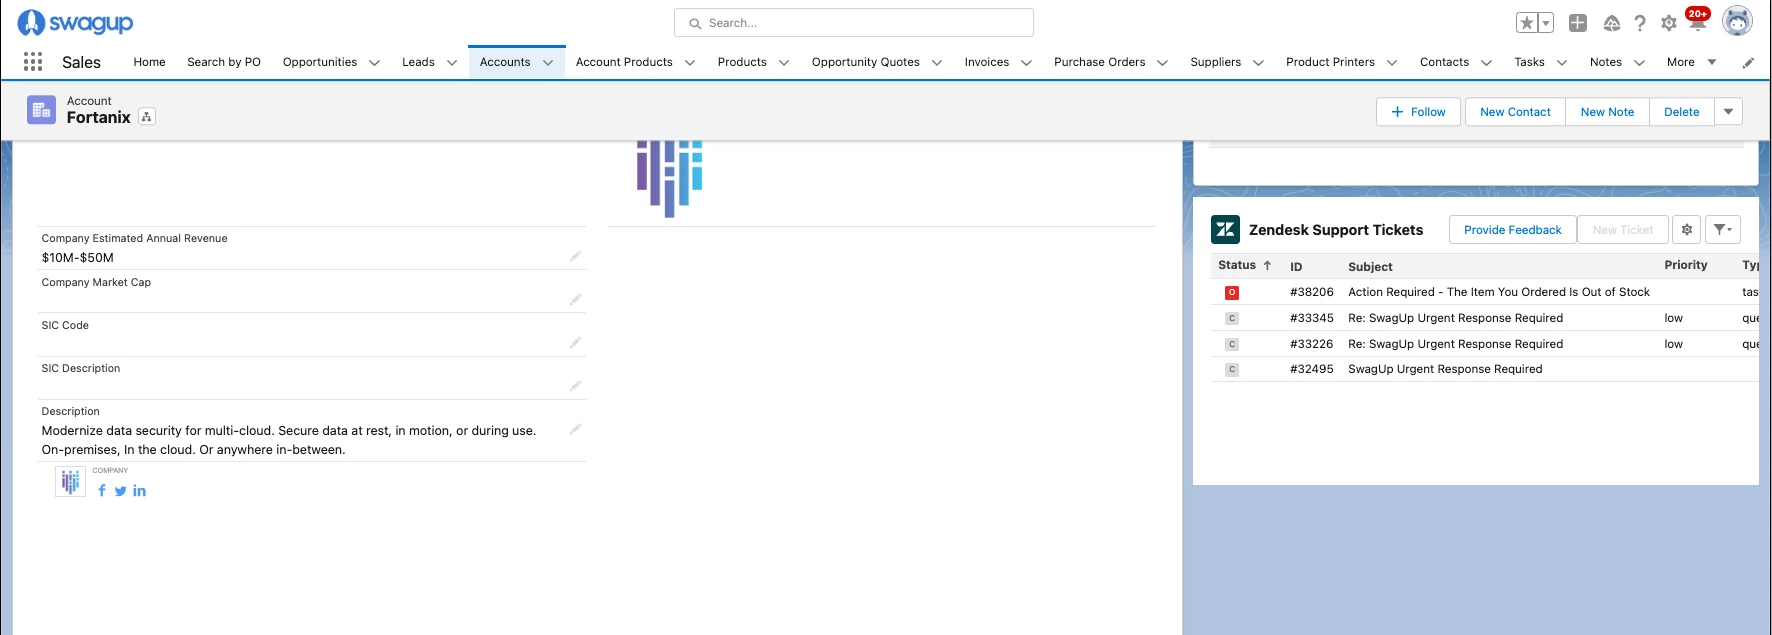Sort tickets by Priority column header
This screenshot has width=1772, height=635.
click(x=1685, y=266)
